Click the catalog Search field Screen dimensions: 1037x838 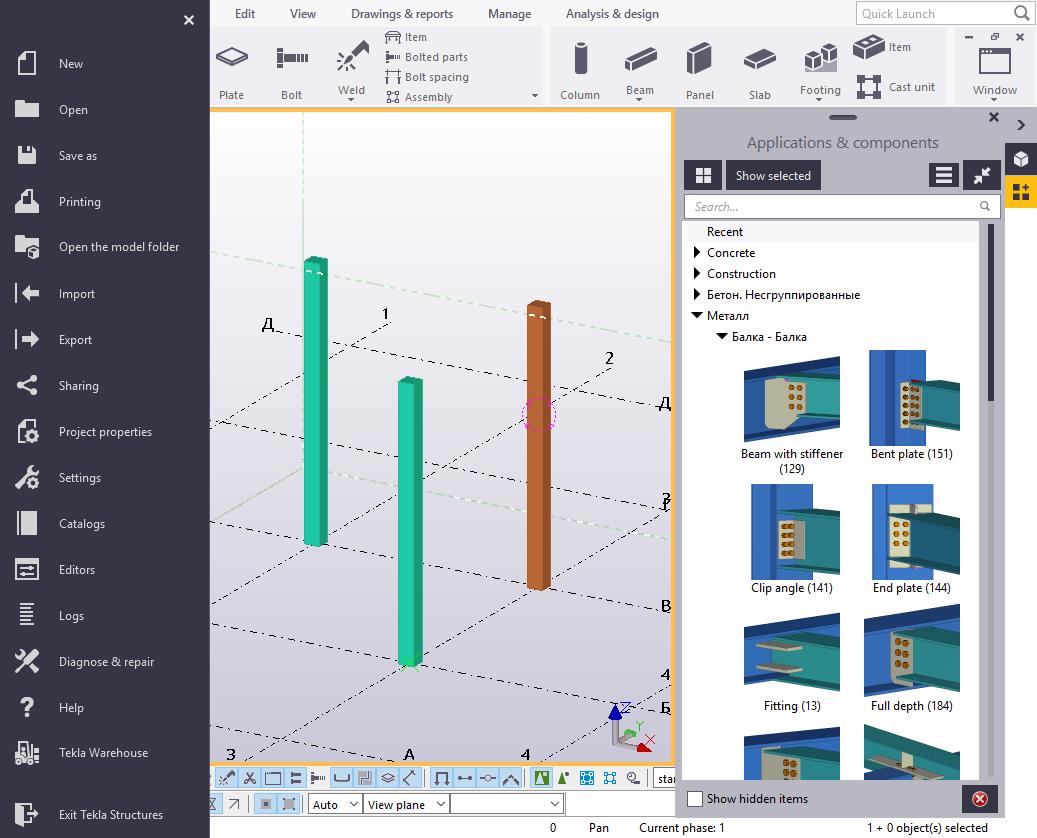point(841,206)
